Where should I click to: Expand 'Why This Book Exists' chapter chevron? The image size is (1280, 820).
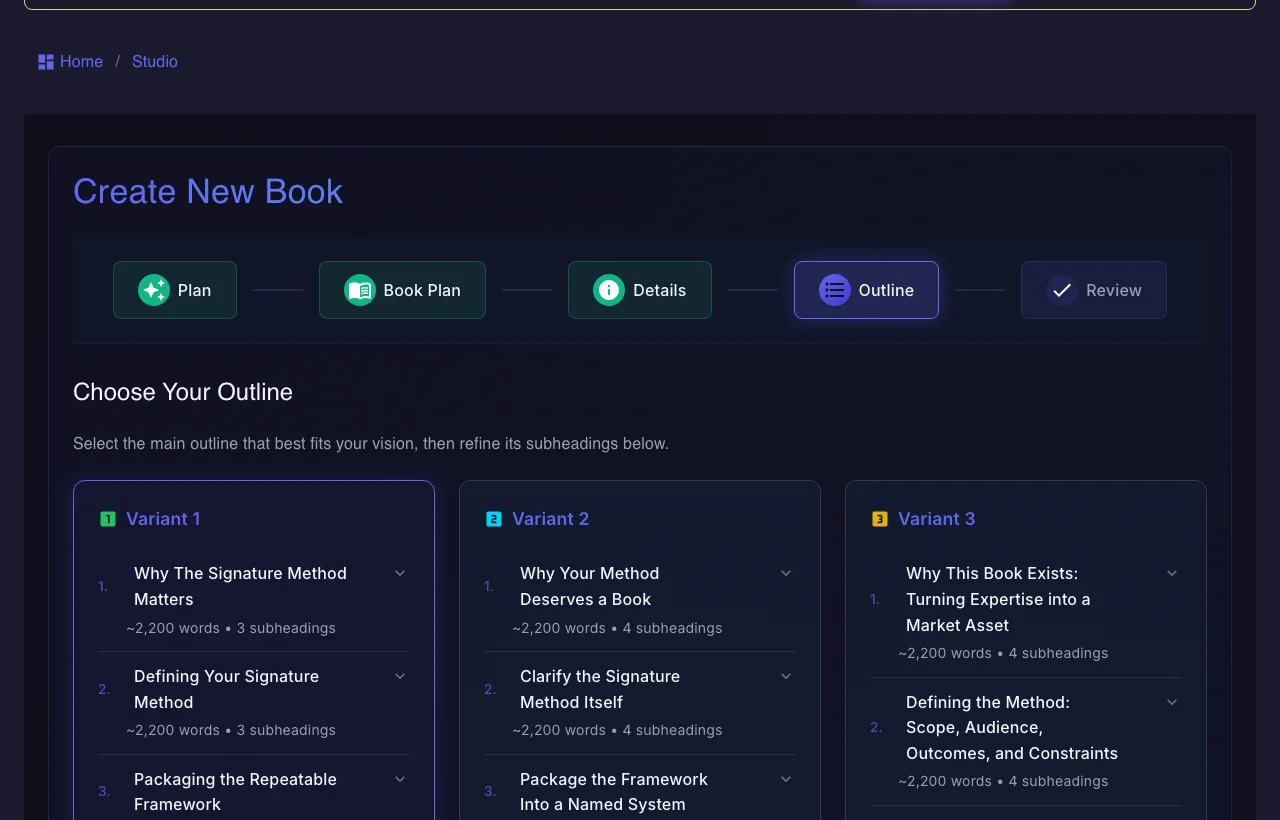click(1172, 573)
